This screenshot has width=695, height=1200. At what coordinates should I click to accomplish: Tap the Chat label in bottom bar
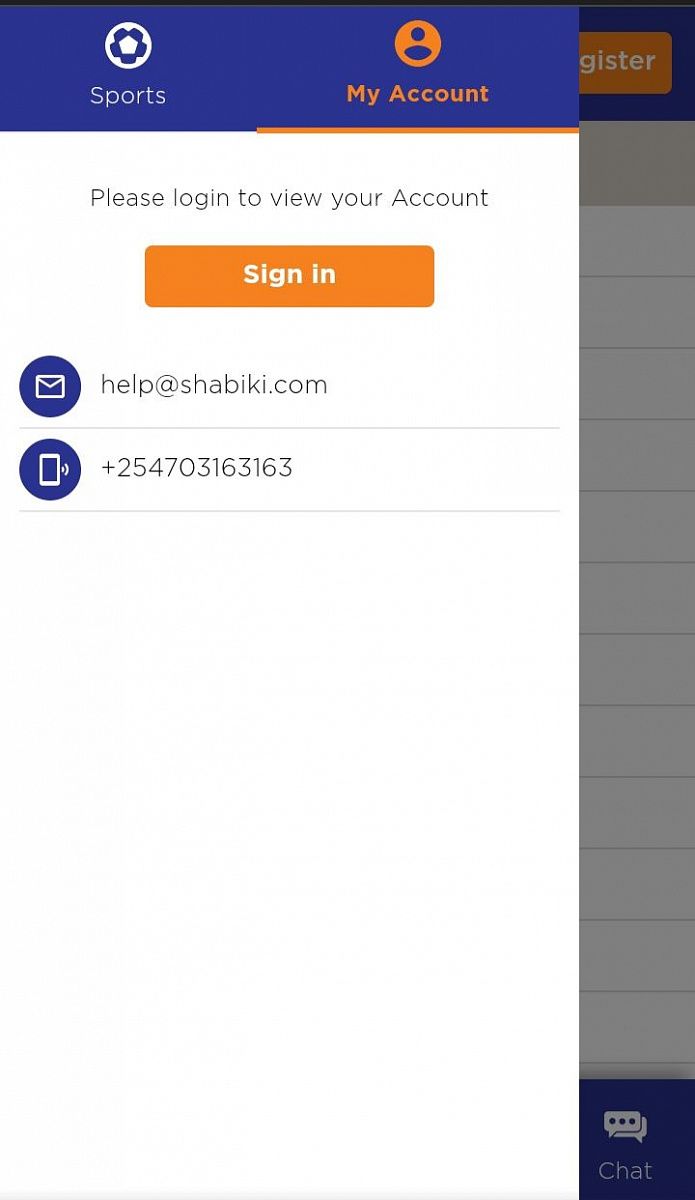pos(625,1170)
